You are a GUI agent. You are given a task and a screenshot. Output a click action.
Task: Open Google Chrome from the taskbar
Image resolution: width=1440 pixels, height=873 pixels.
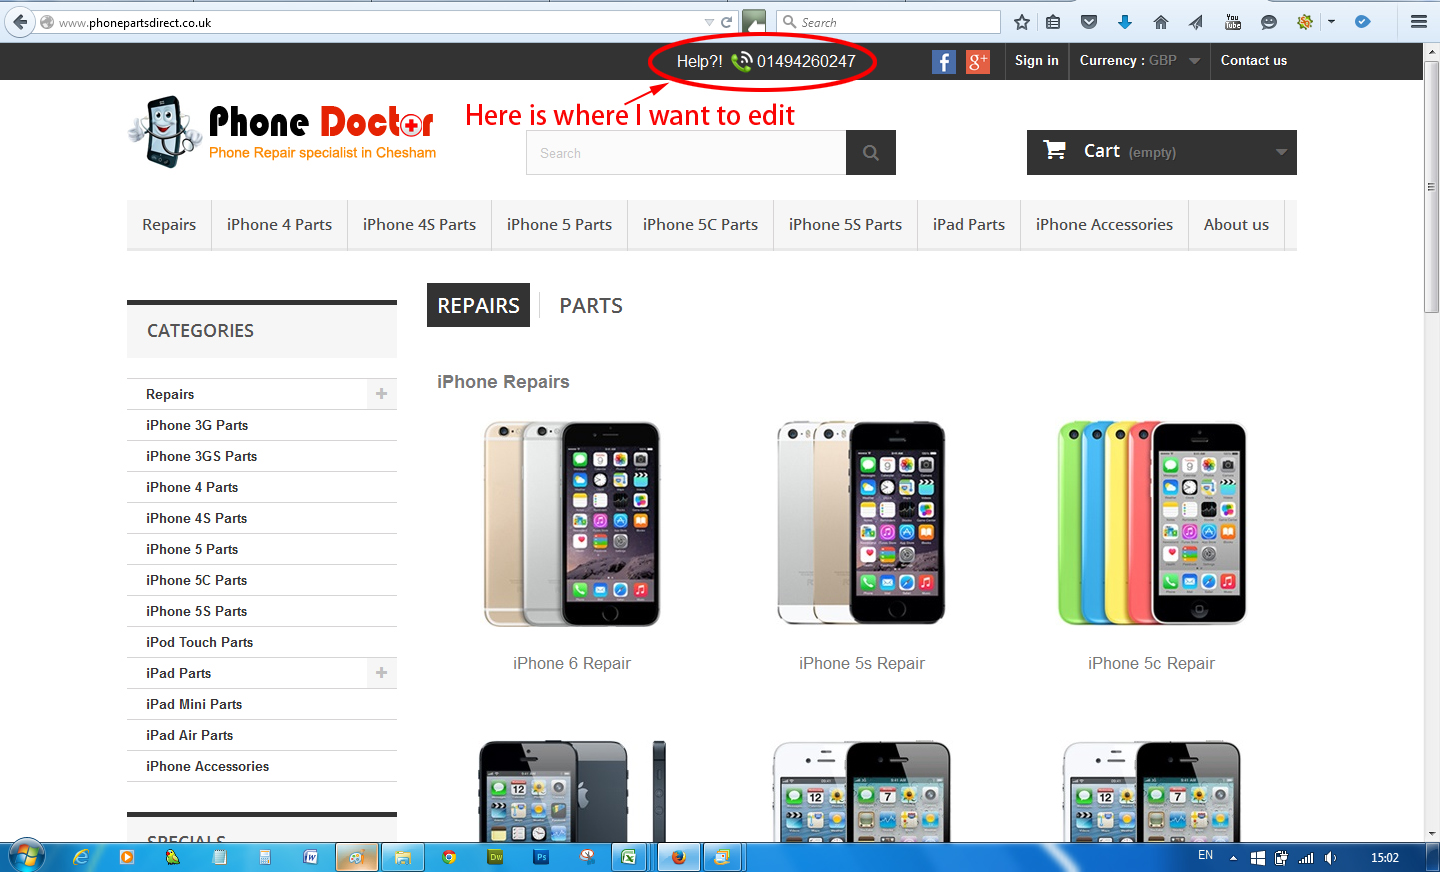pos(449,857)
